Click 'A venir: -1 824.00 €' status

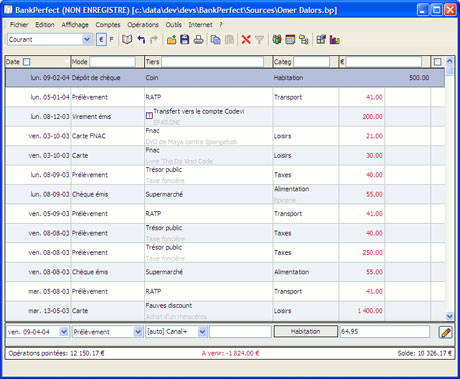click(230, 353)
